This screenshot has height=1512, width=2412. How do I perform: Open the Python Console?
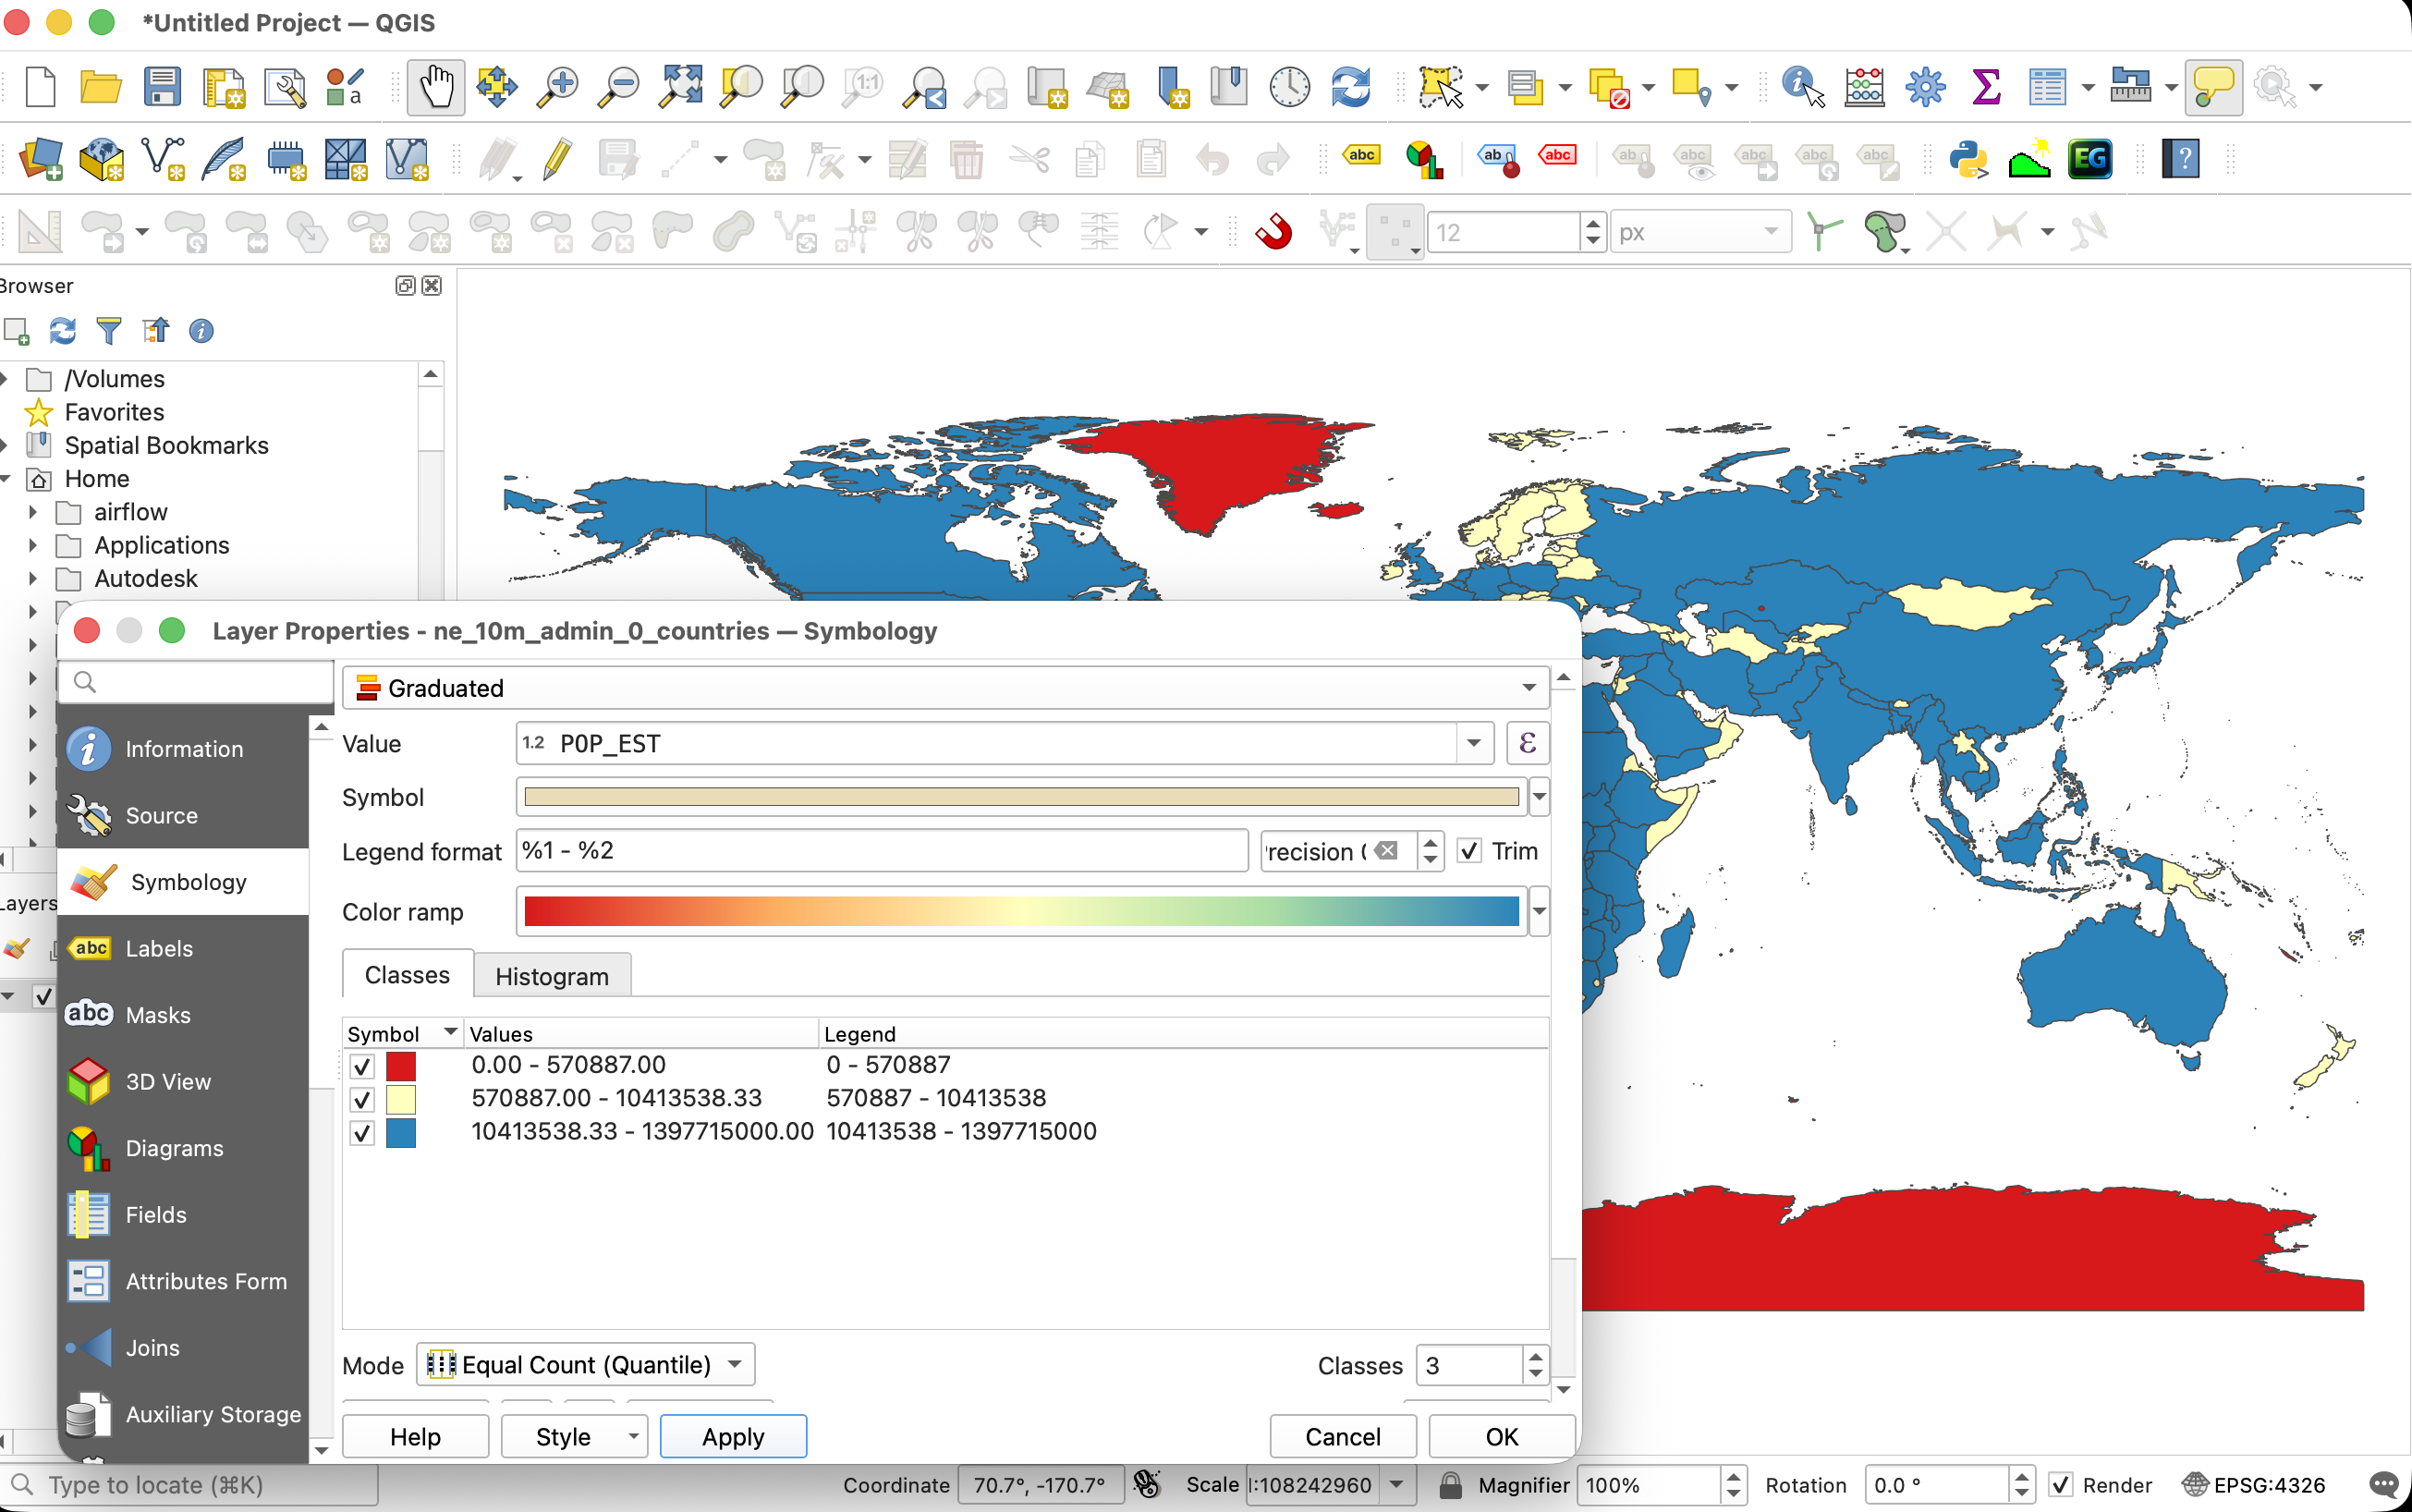click(1968, 159)
